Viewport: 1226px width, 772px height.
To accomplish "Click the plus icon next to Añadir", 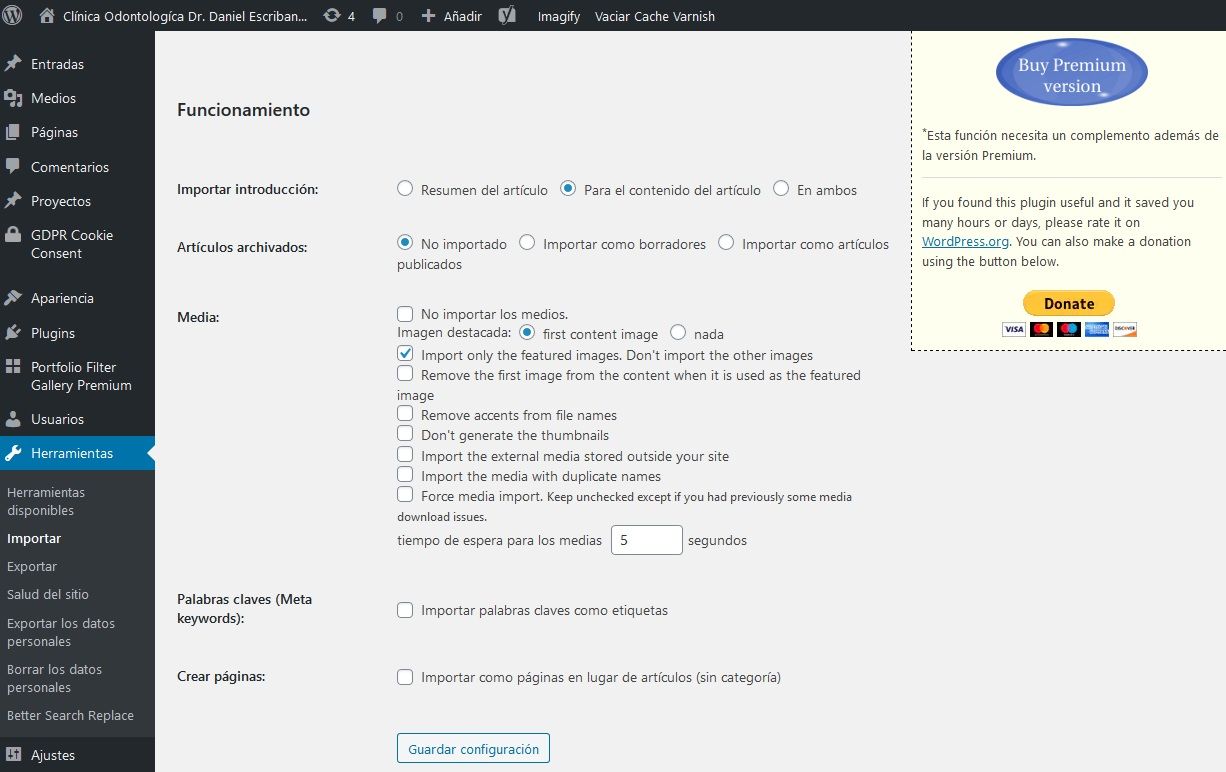I will [428, 16].
